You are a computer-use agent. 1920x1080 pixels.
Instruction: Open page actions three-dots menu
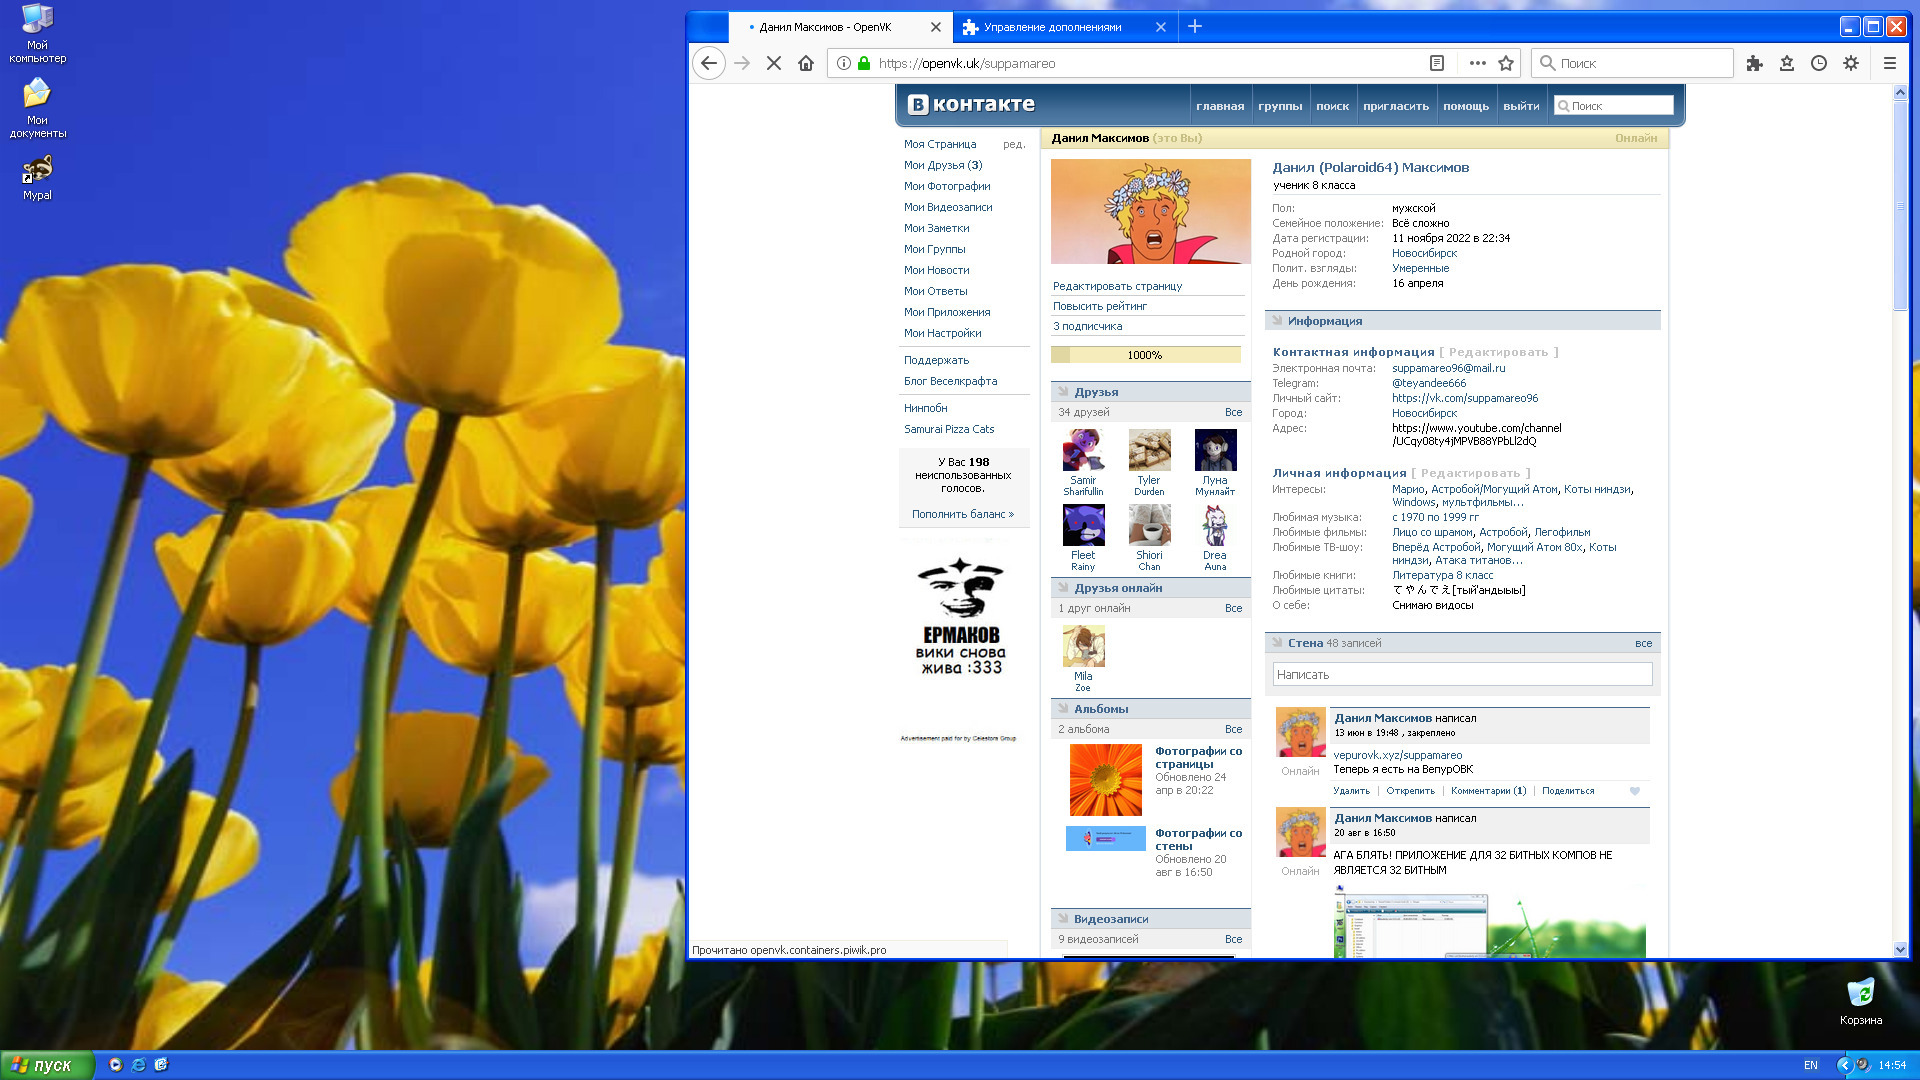(x=1477, y=63)
